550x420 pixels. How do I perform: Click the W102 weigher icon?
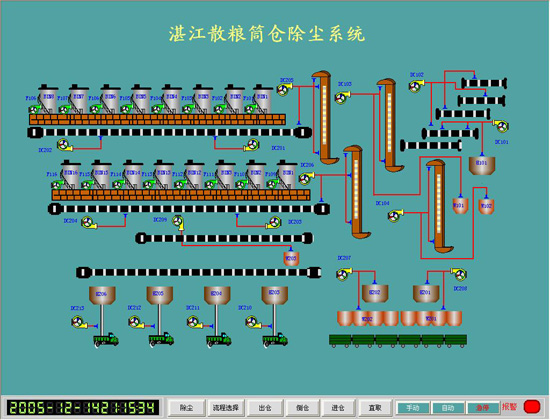click(x=486, y=207)
